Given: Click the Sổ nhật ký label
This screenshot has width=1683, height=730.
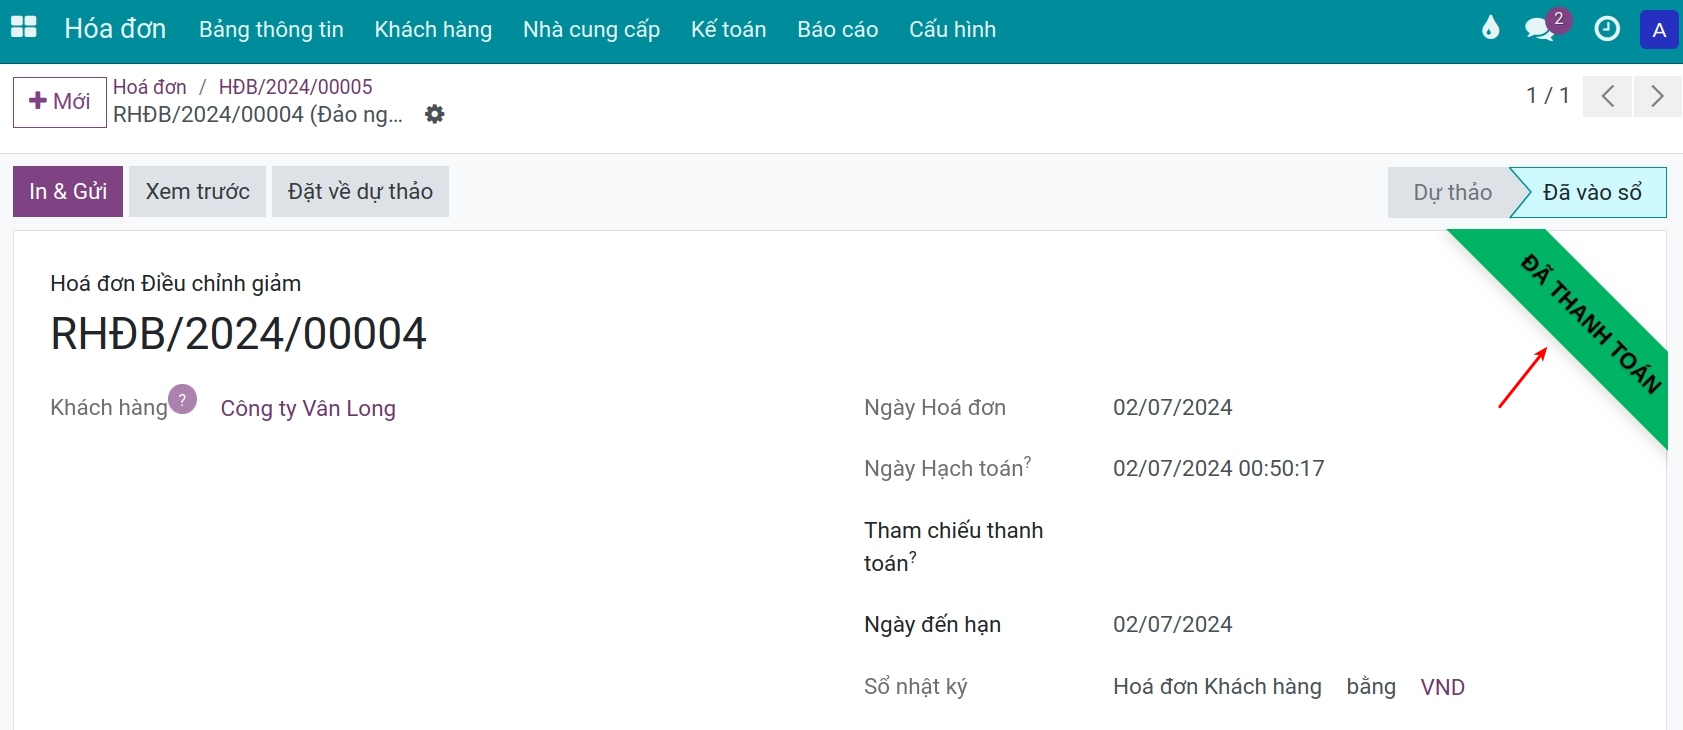Looking at the screenshot, I should point(915,686).
